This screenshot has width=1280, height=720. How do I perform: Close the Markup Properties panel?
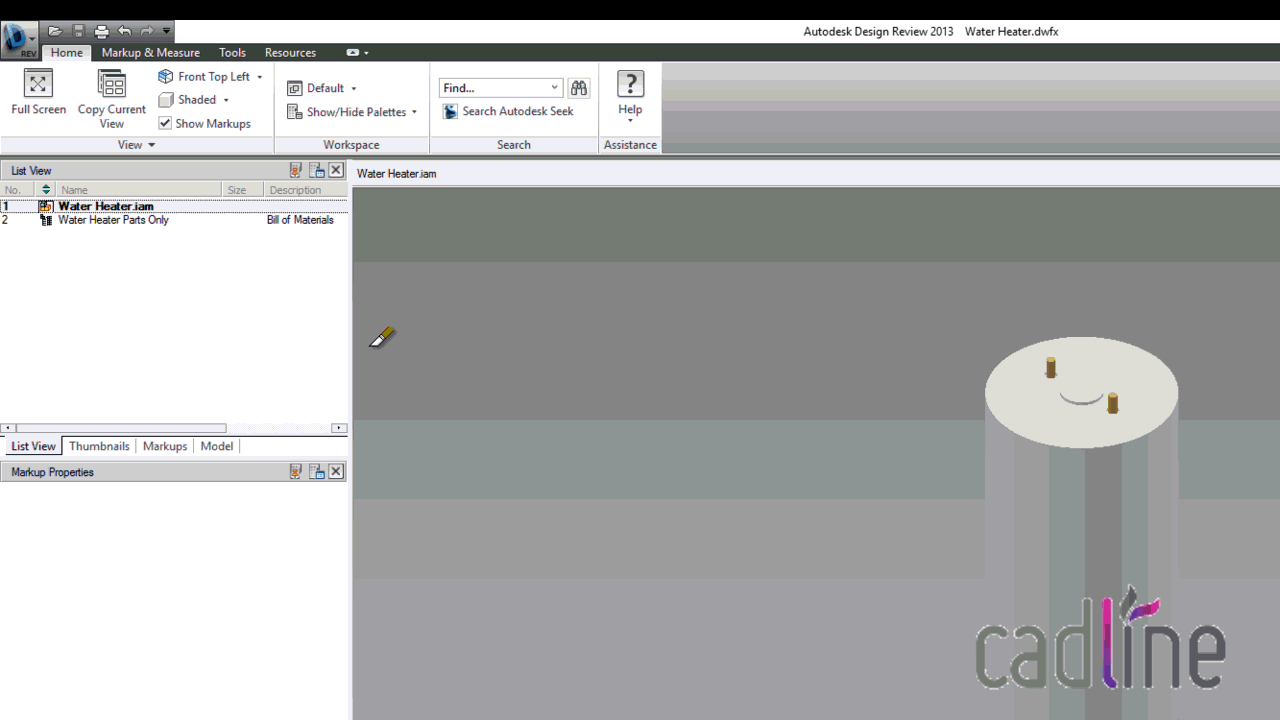[336, 471]
